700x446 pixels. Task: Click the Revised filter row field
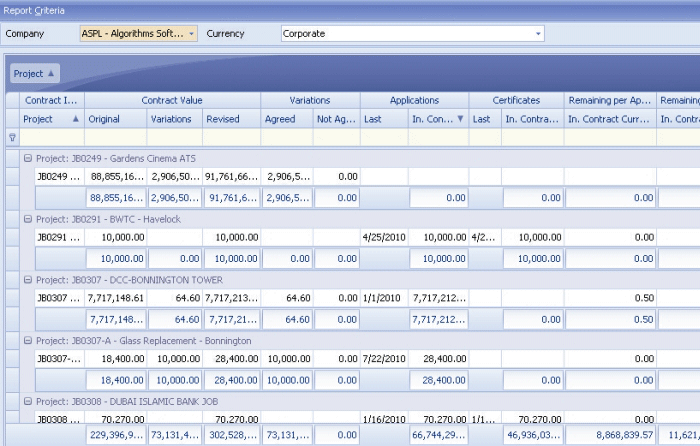pos(231,138)
